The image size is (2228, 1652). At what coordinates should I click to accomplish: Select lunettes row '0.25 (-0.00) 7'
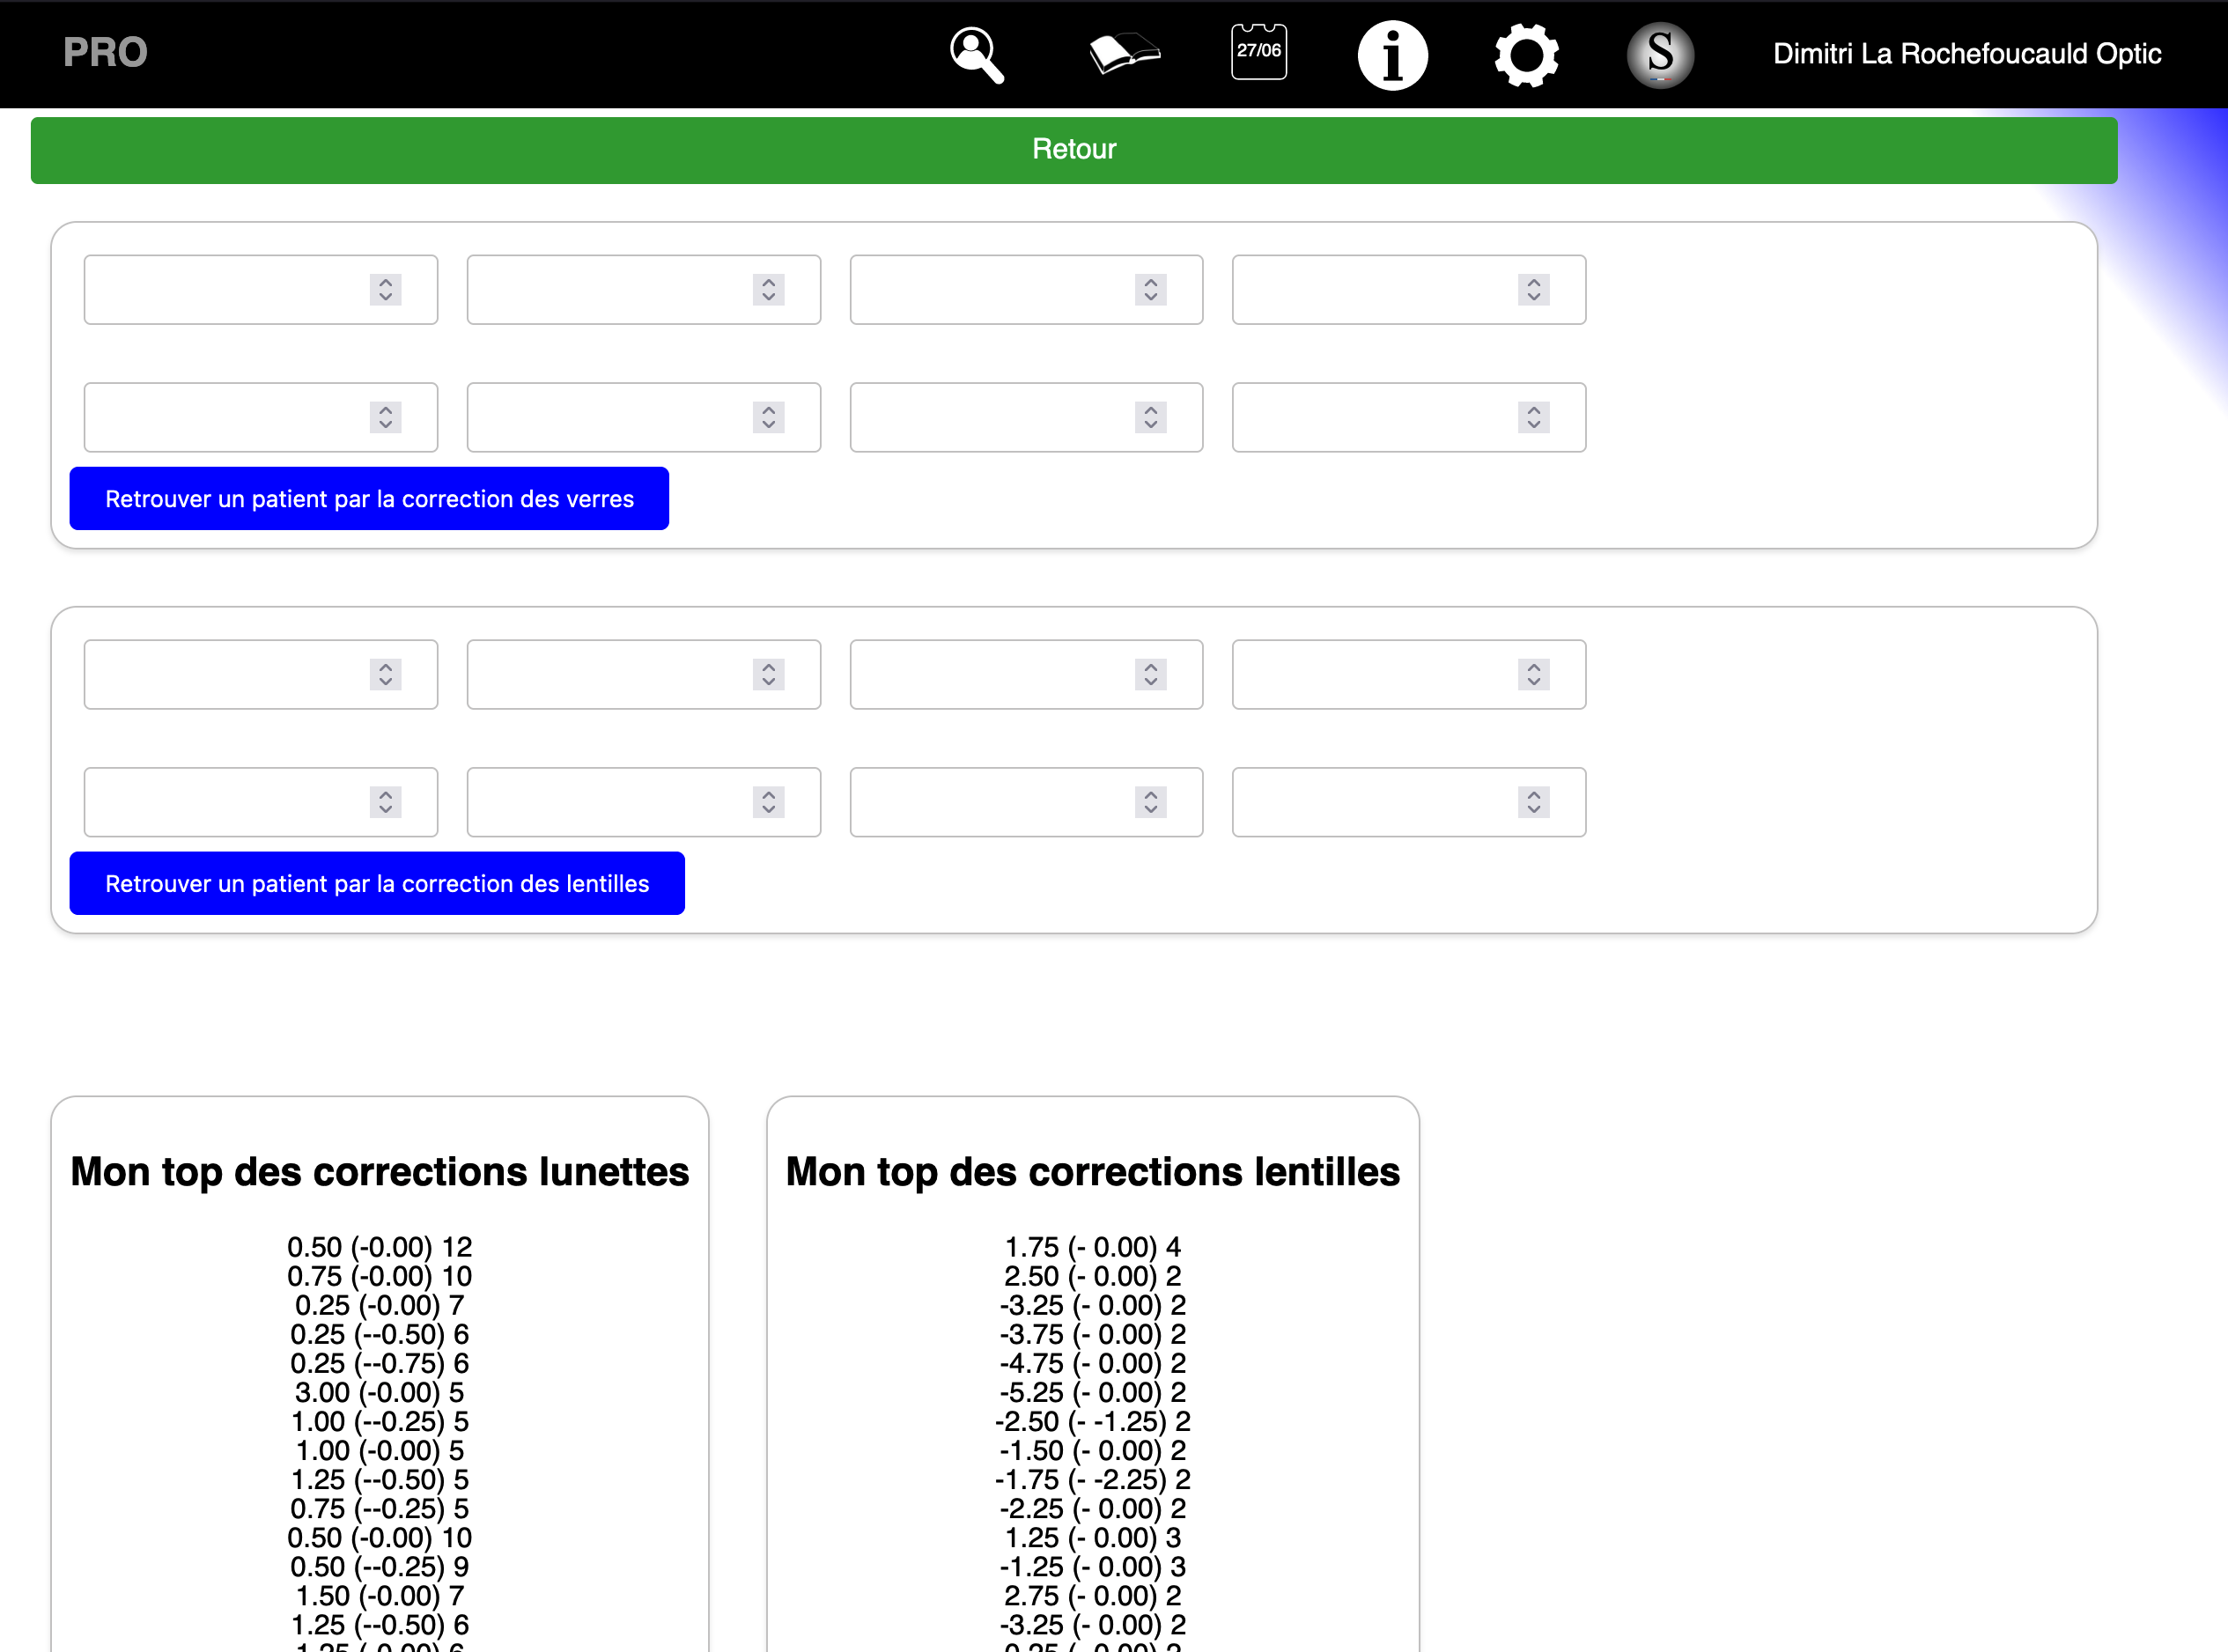(380, 1306)
